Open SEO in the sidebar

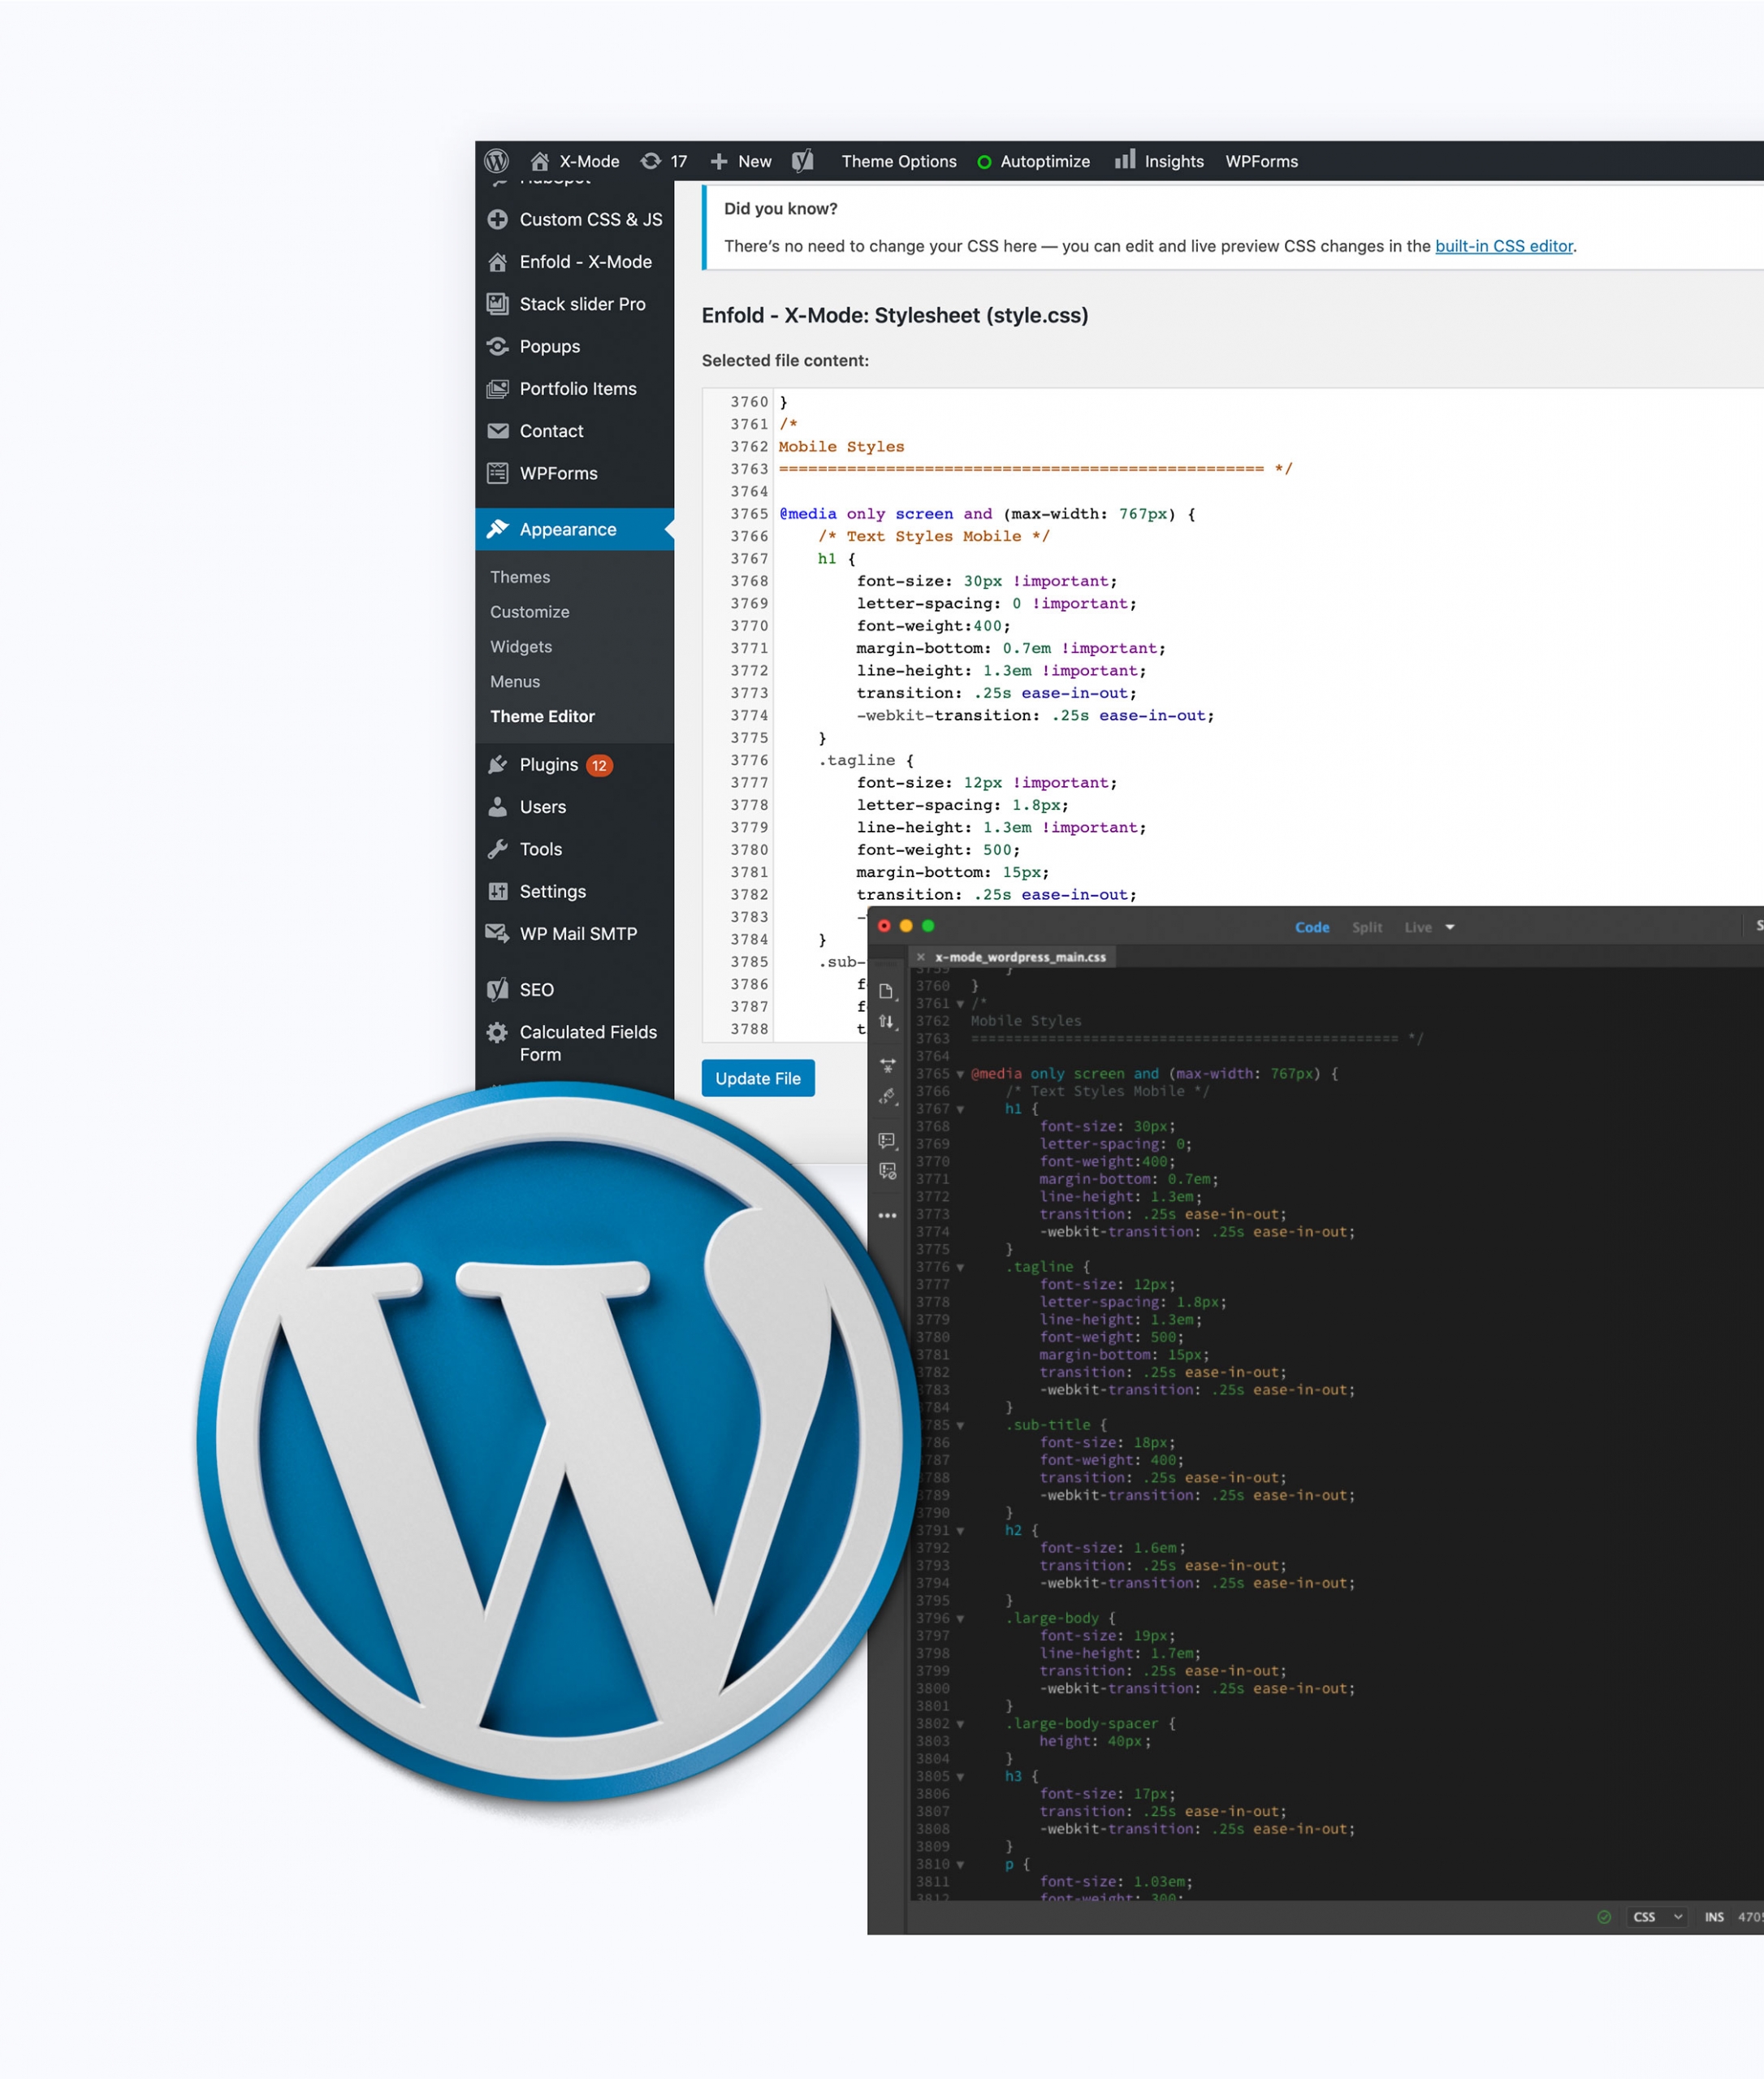click(575, 990)
